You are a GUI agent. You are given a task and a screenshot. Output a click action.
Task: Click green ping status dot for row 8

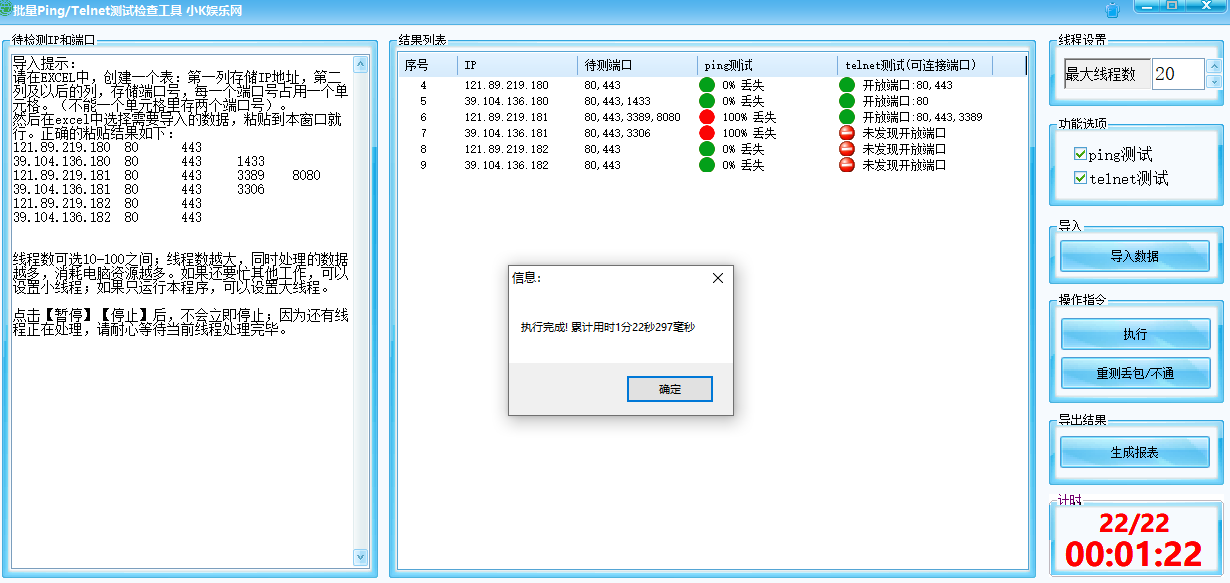click(707, 149)
